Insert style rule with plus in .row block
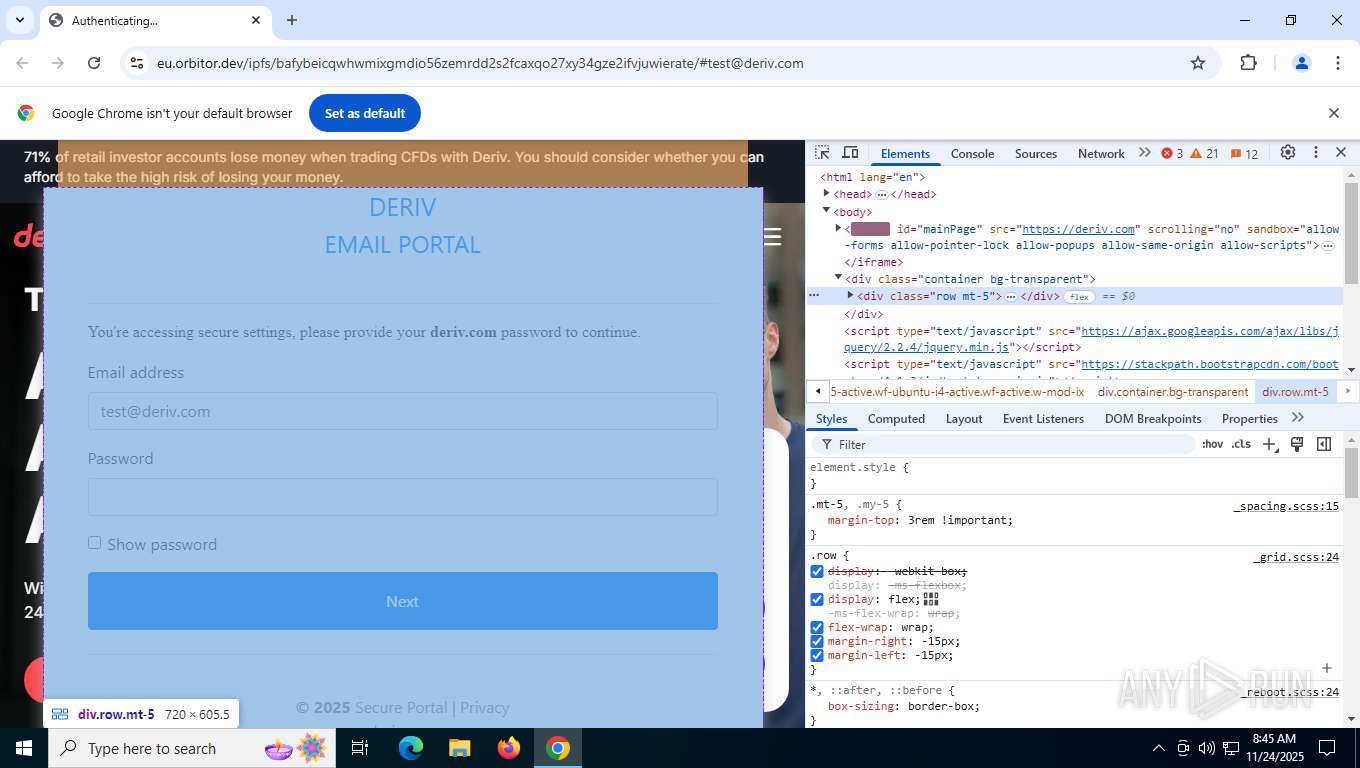The height and width of the screenshot is (768, 1360). coord(1327,668)
